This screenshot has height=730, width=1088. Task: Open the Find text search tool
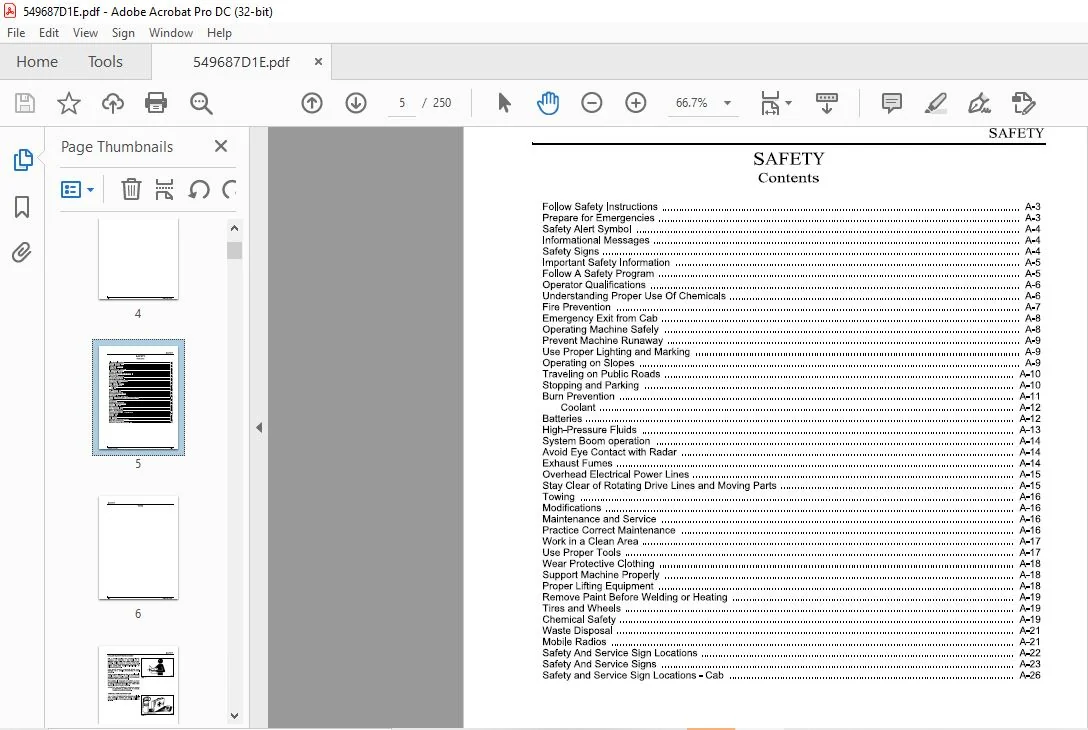pos(201,103)
